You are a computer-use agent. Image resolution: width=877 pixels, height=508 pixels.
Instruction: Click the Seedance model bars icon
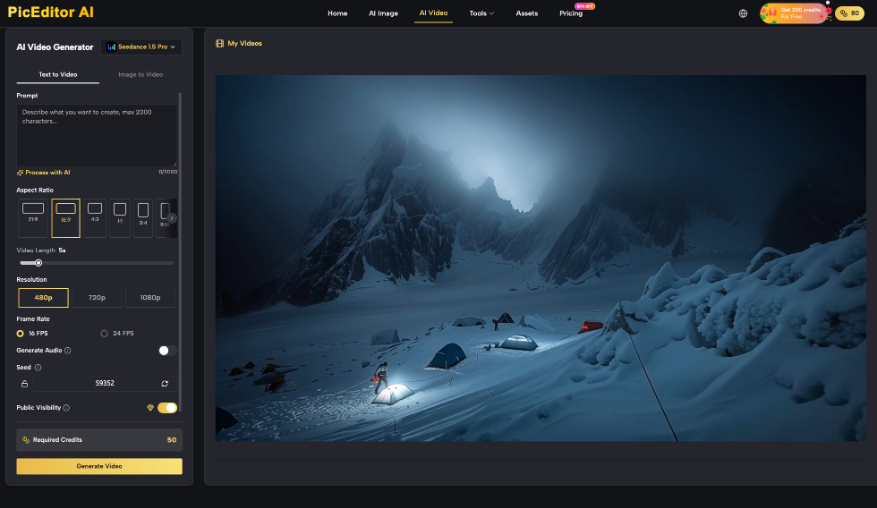[x=111, y=47]
